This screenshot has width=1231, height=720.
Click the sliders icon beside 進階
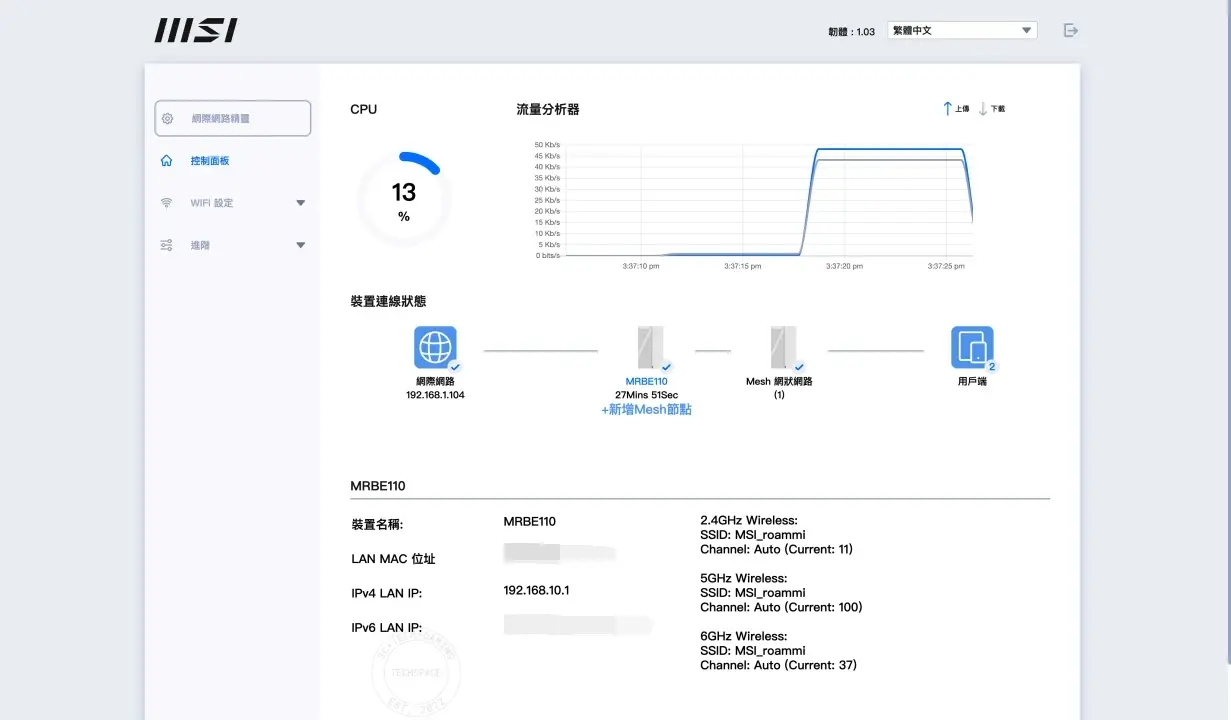point(167,245)
